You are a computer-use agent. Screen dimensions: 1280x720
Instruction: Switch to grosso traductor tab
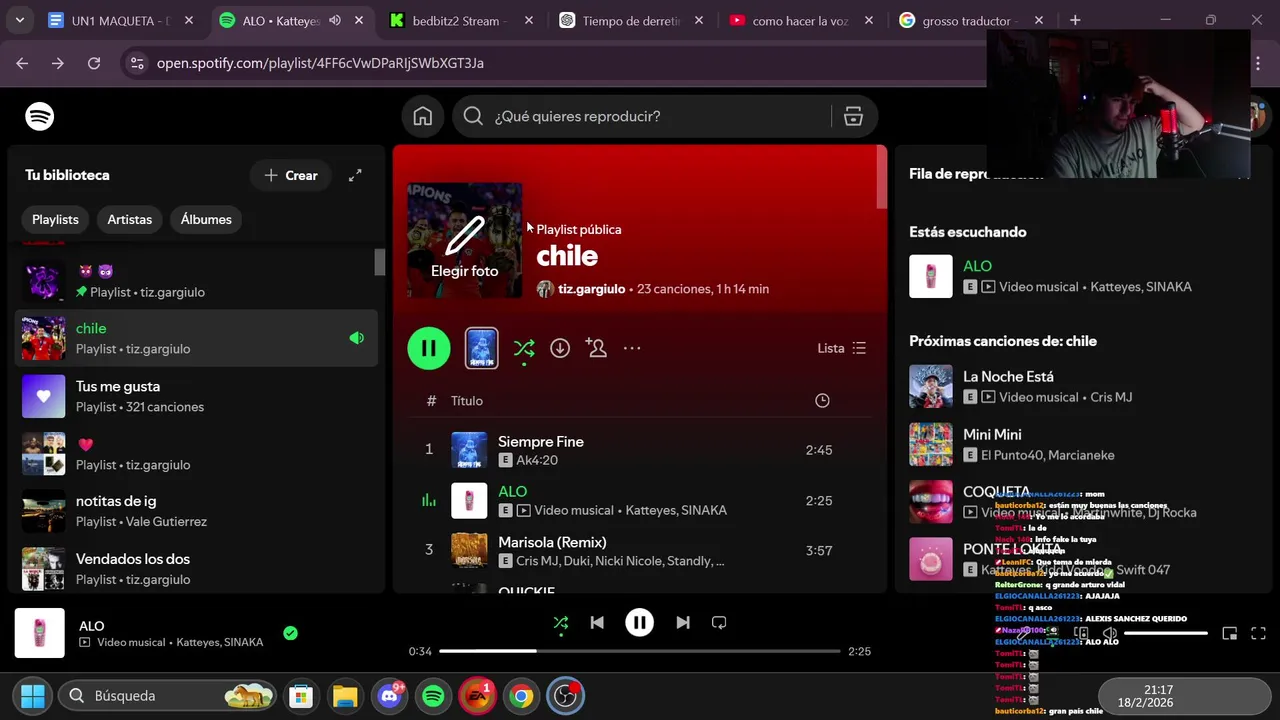point(970,20)
